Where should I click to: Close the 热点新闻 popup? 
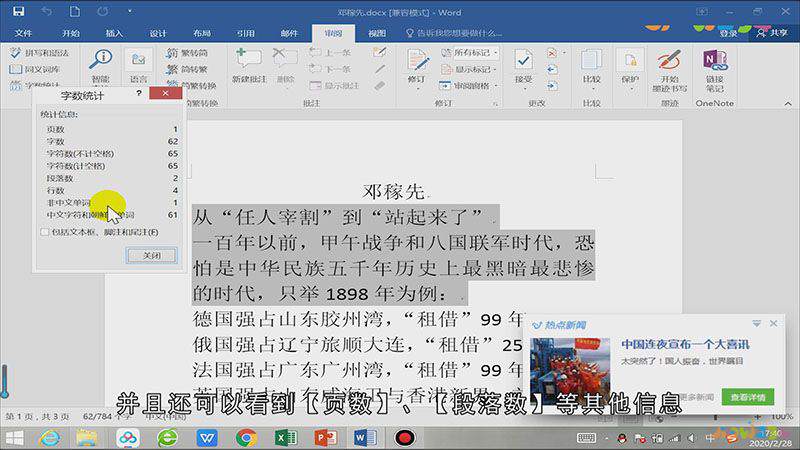(773, 323)
